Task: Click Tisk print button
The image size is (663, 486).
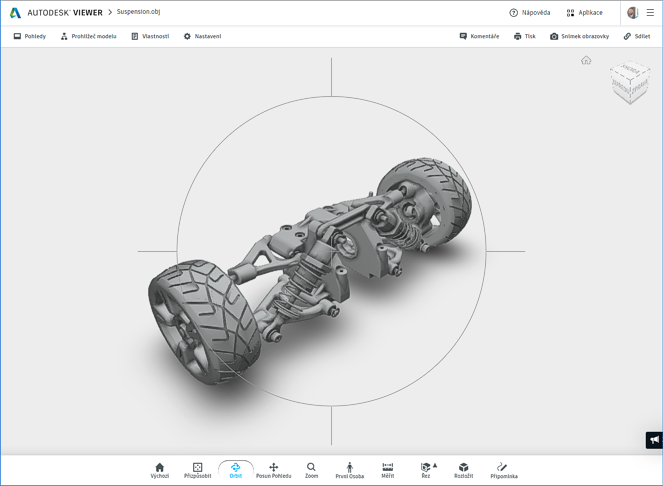Action: tap(524, 36)
